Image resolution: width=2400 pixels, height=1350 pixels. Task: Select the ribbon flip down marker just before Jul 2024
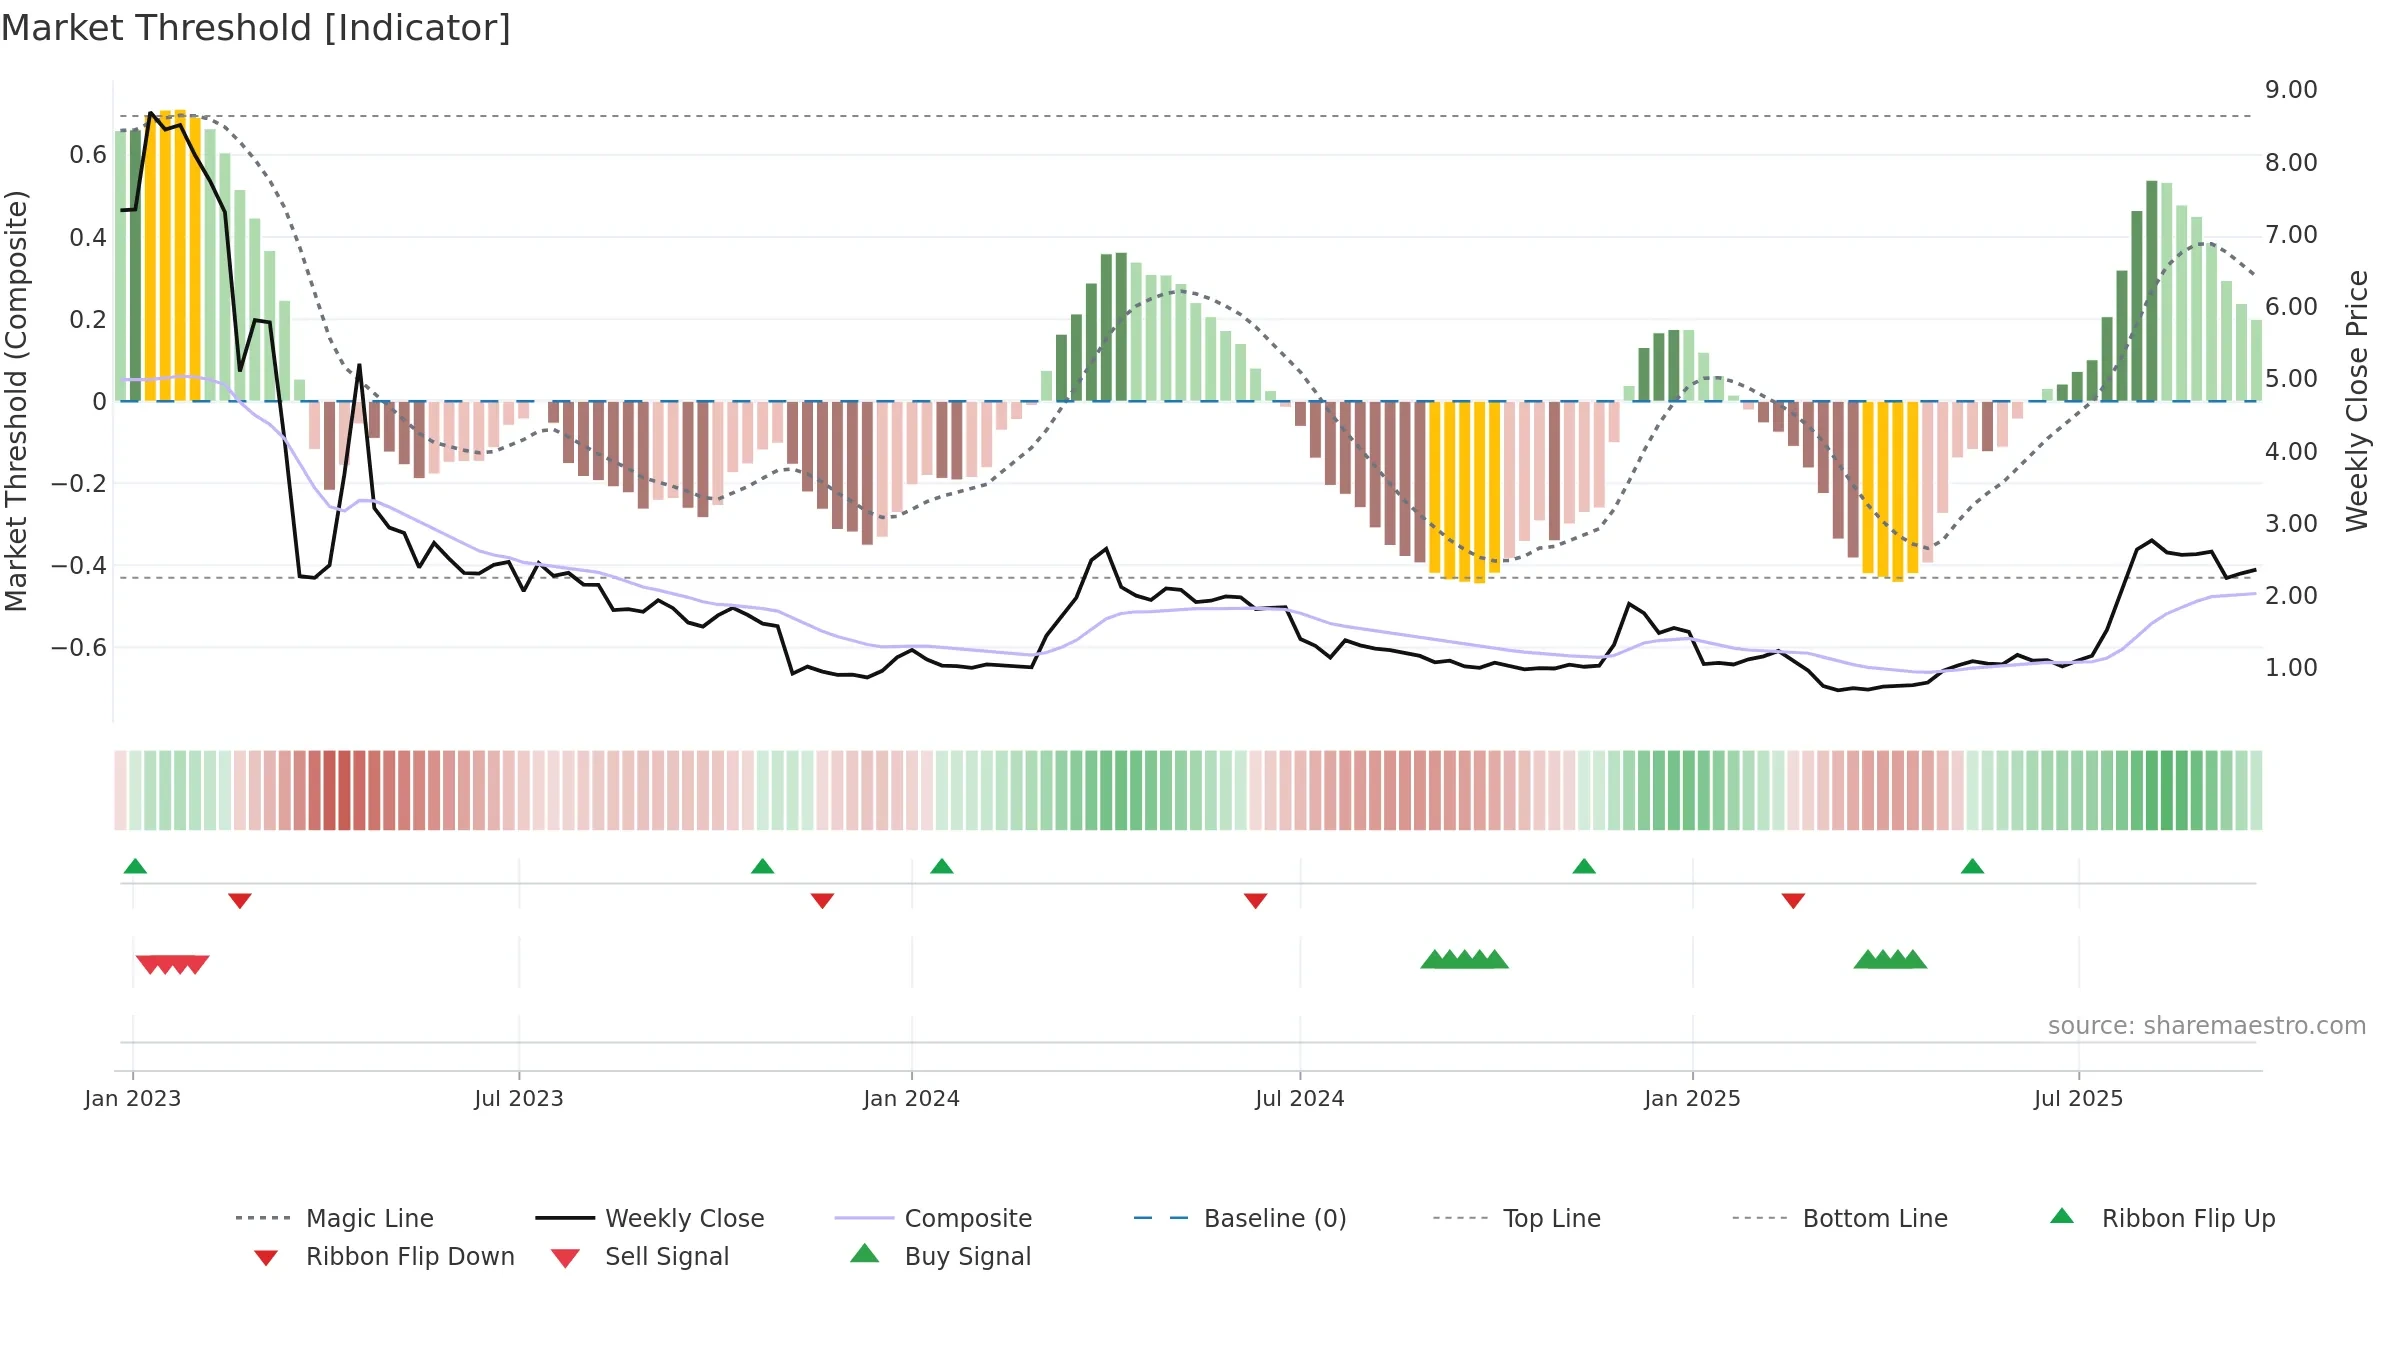click(x=1256, y=901)
